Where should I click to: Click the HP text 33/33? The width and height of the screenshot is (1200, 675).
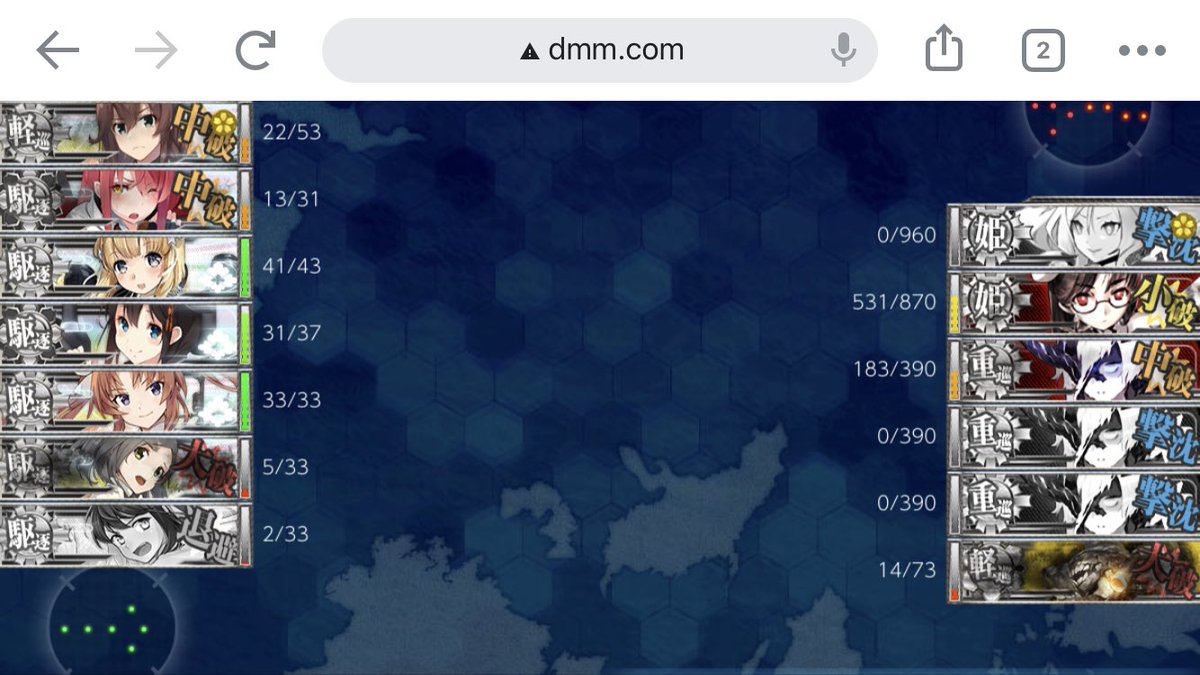pyautogui.click(x=291, y=400)
